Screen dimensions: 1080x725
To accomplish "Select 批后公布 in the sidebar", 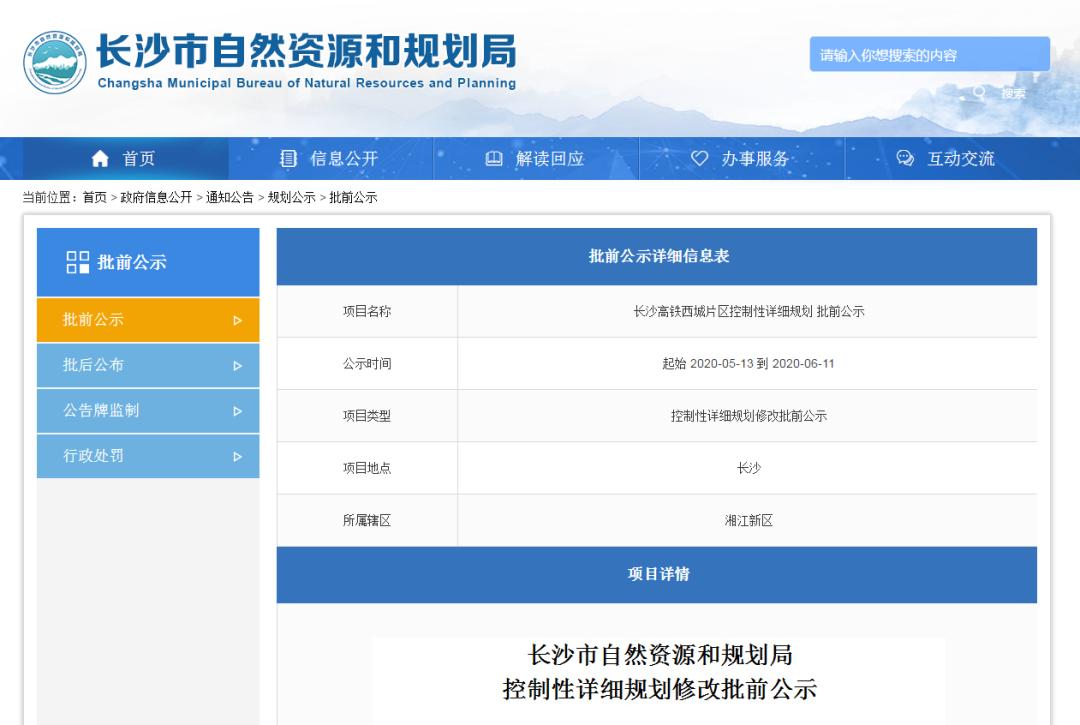I will pyautogui.click(x=94, y=365).
